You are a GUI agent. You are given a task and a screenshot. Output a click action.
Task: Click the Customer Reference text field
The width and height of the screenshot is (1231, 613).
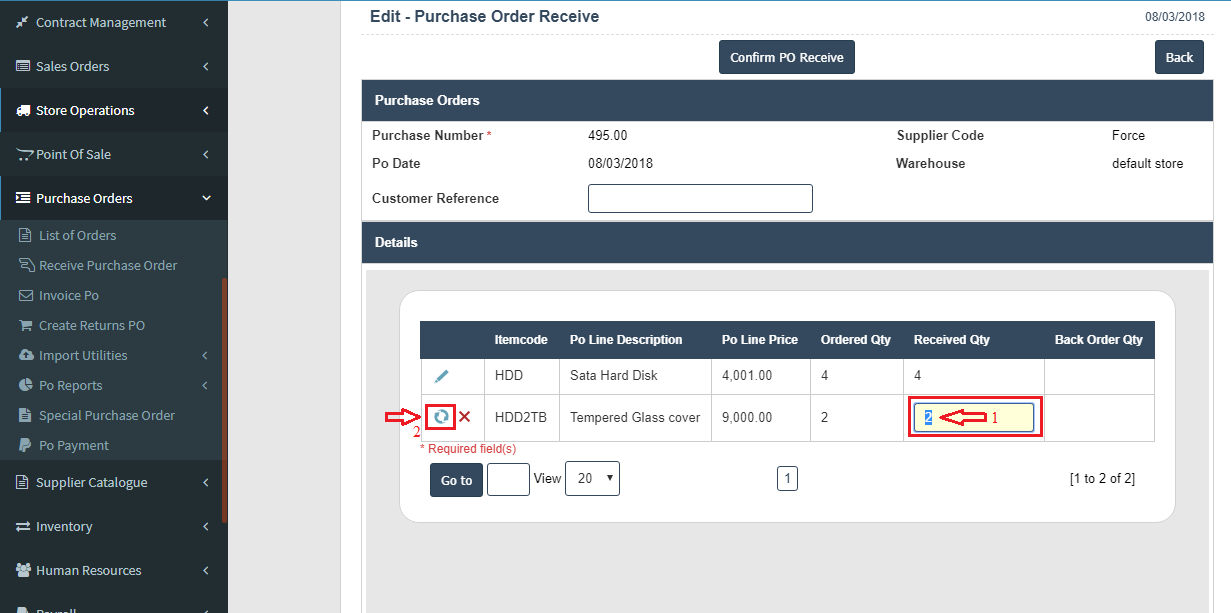point(700,199)
